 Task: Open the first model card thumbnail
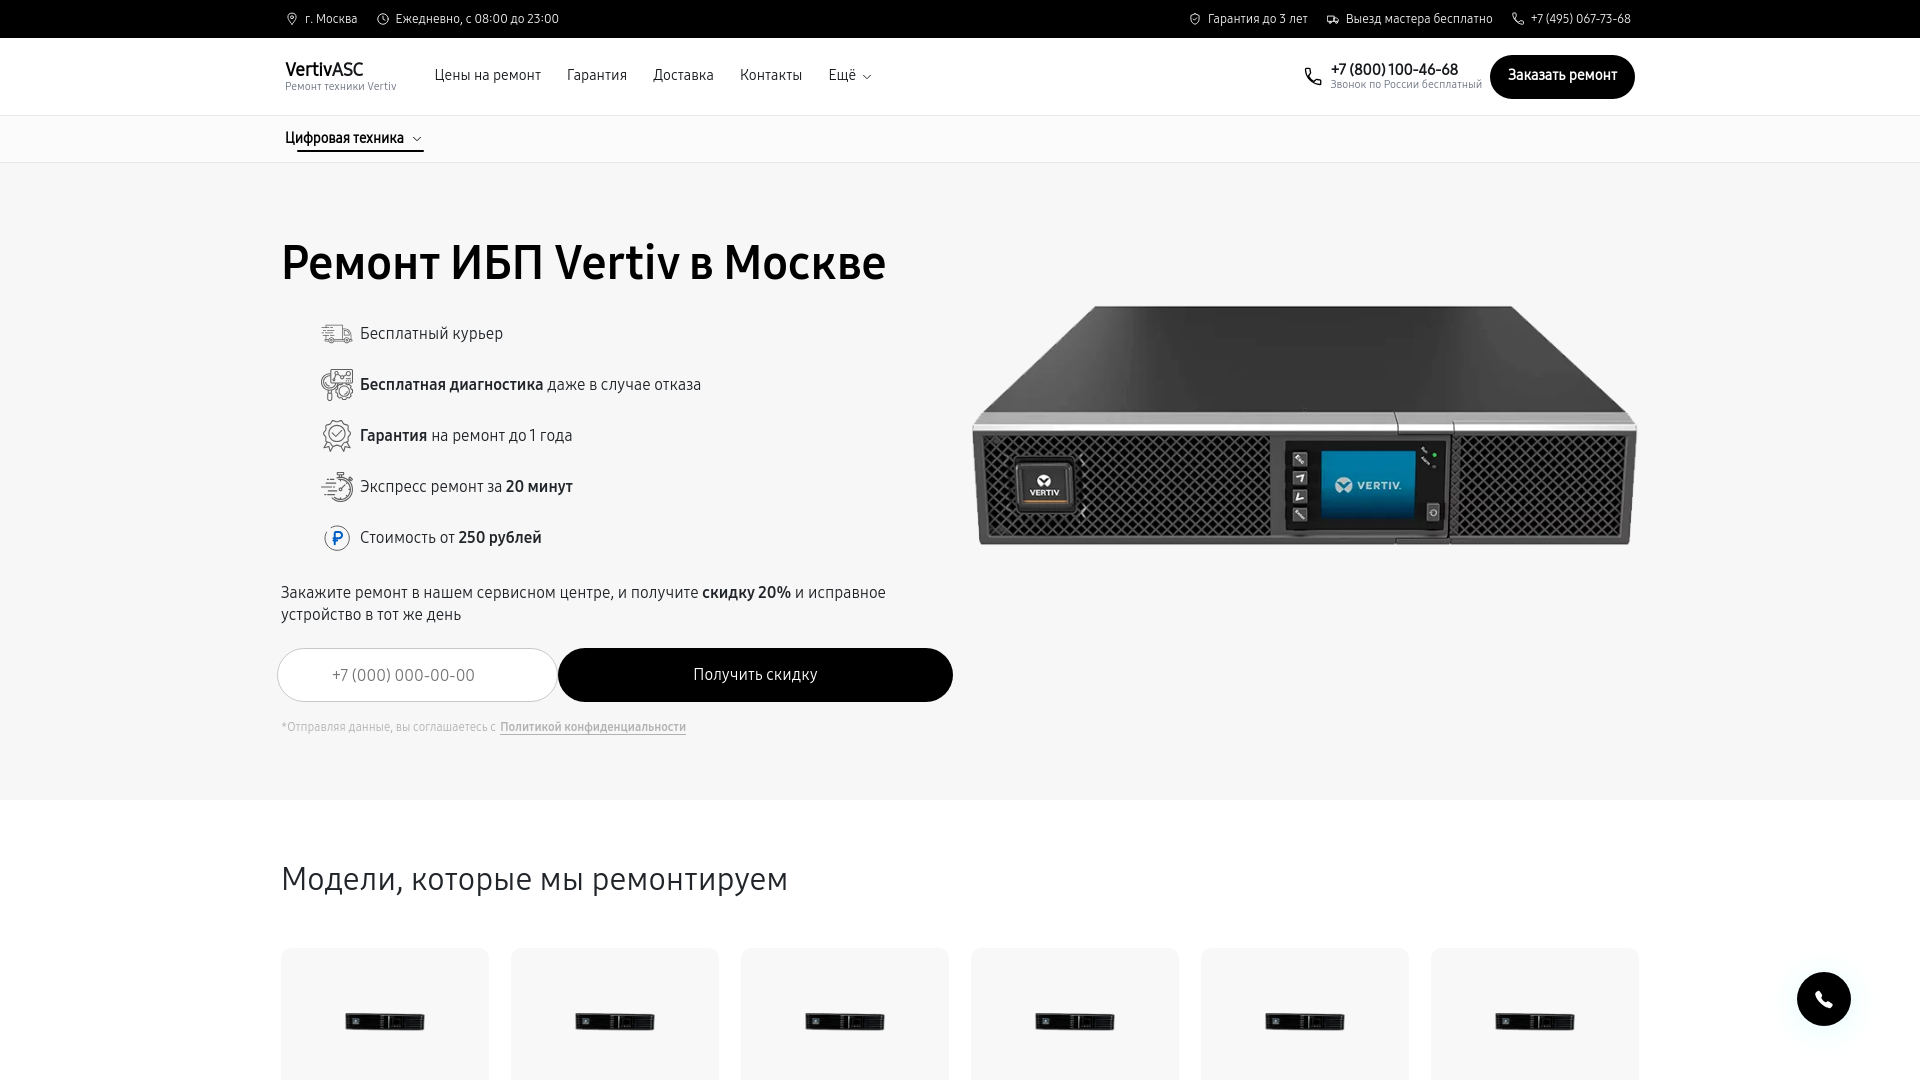[385, 1021]
